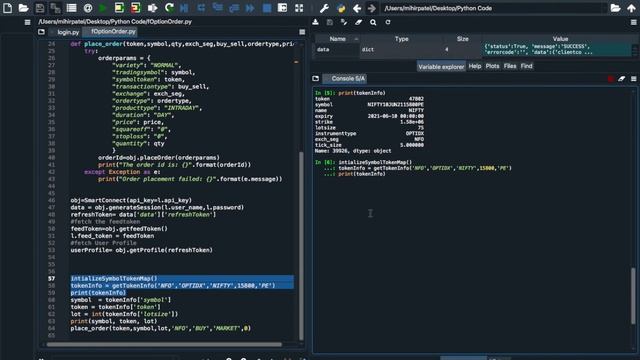Run the selection or current line
Image resolution: width=640 pixels, height=360 pixels.
[152, 8]
